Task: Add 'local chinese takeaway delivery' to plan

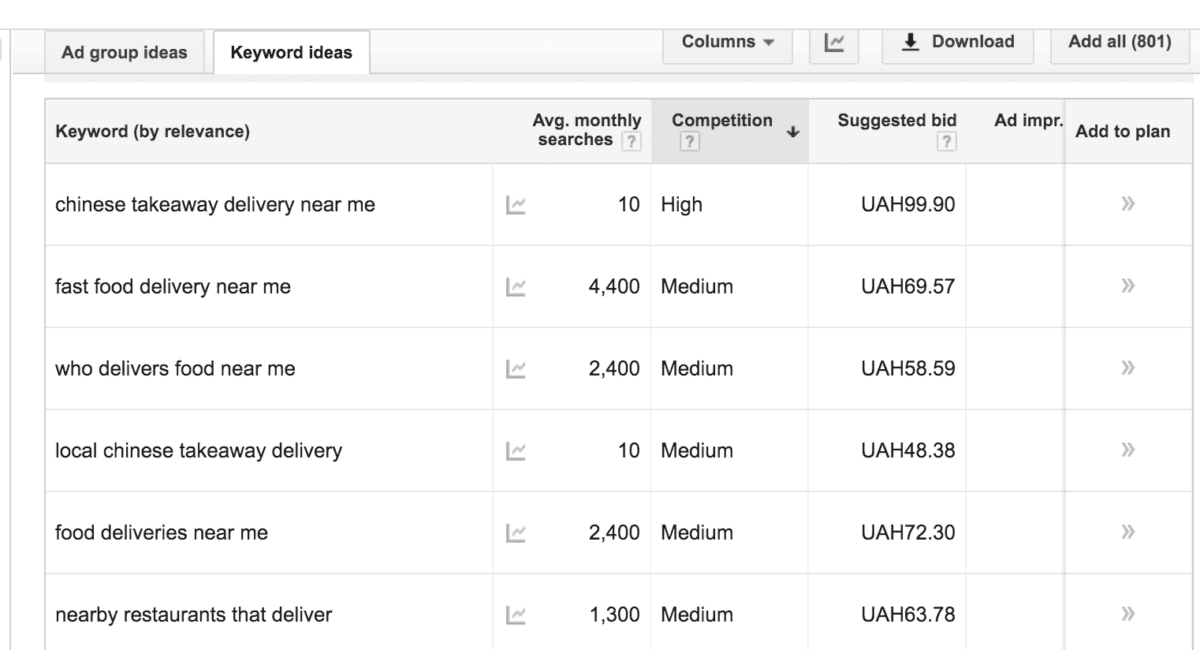Action: [1128, 451]
